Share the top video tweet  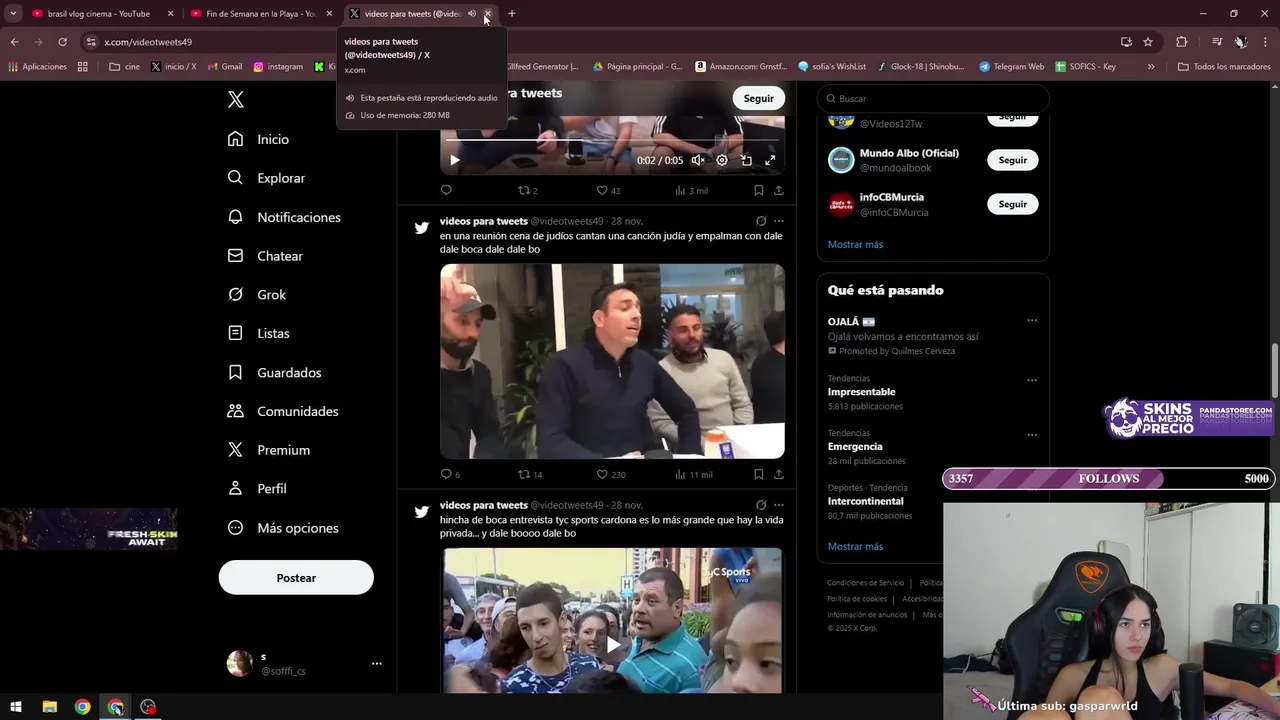click(x=779, y=190)
